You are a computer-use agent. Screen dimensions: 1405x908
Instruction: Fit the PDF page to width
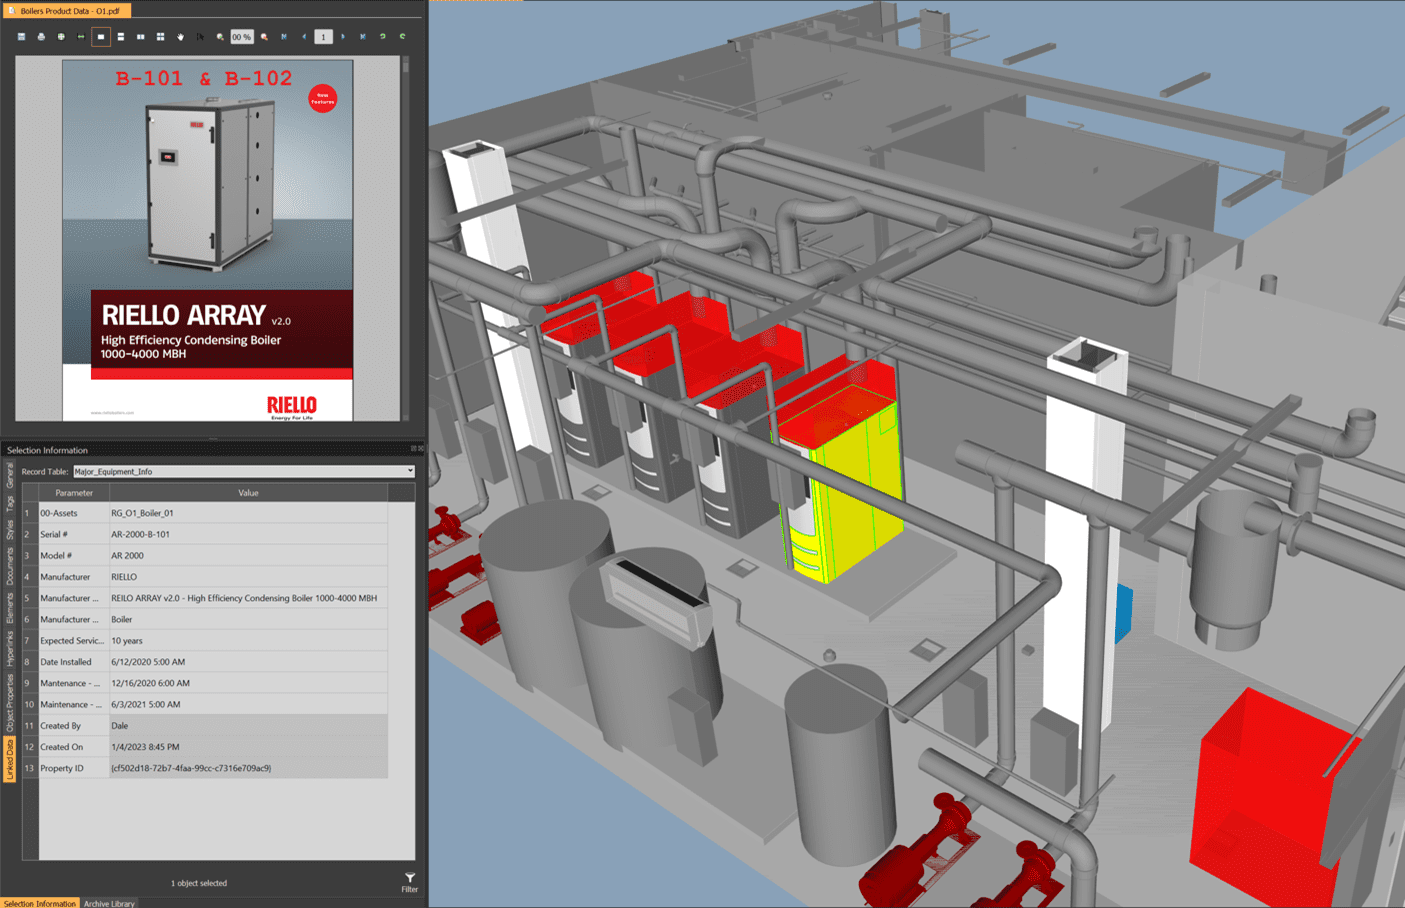pyautogui.click(x=81, y=37)
